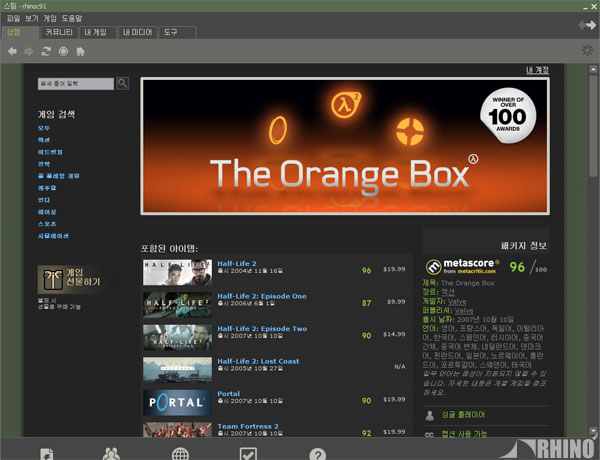Open Half-Life 2: Episode Two title link
Viewport: 600px width, 460px height.
point(262,328)
